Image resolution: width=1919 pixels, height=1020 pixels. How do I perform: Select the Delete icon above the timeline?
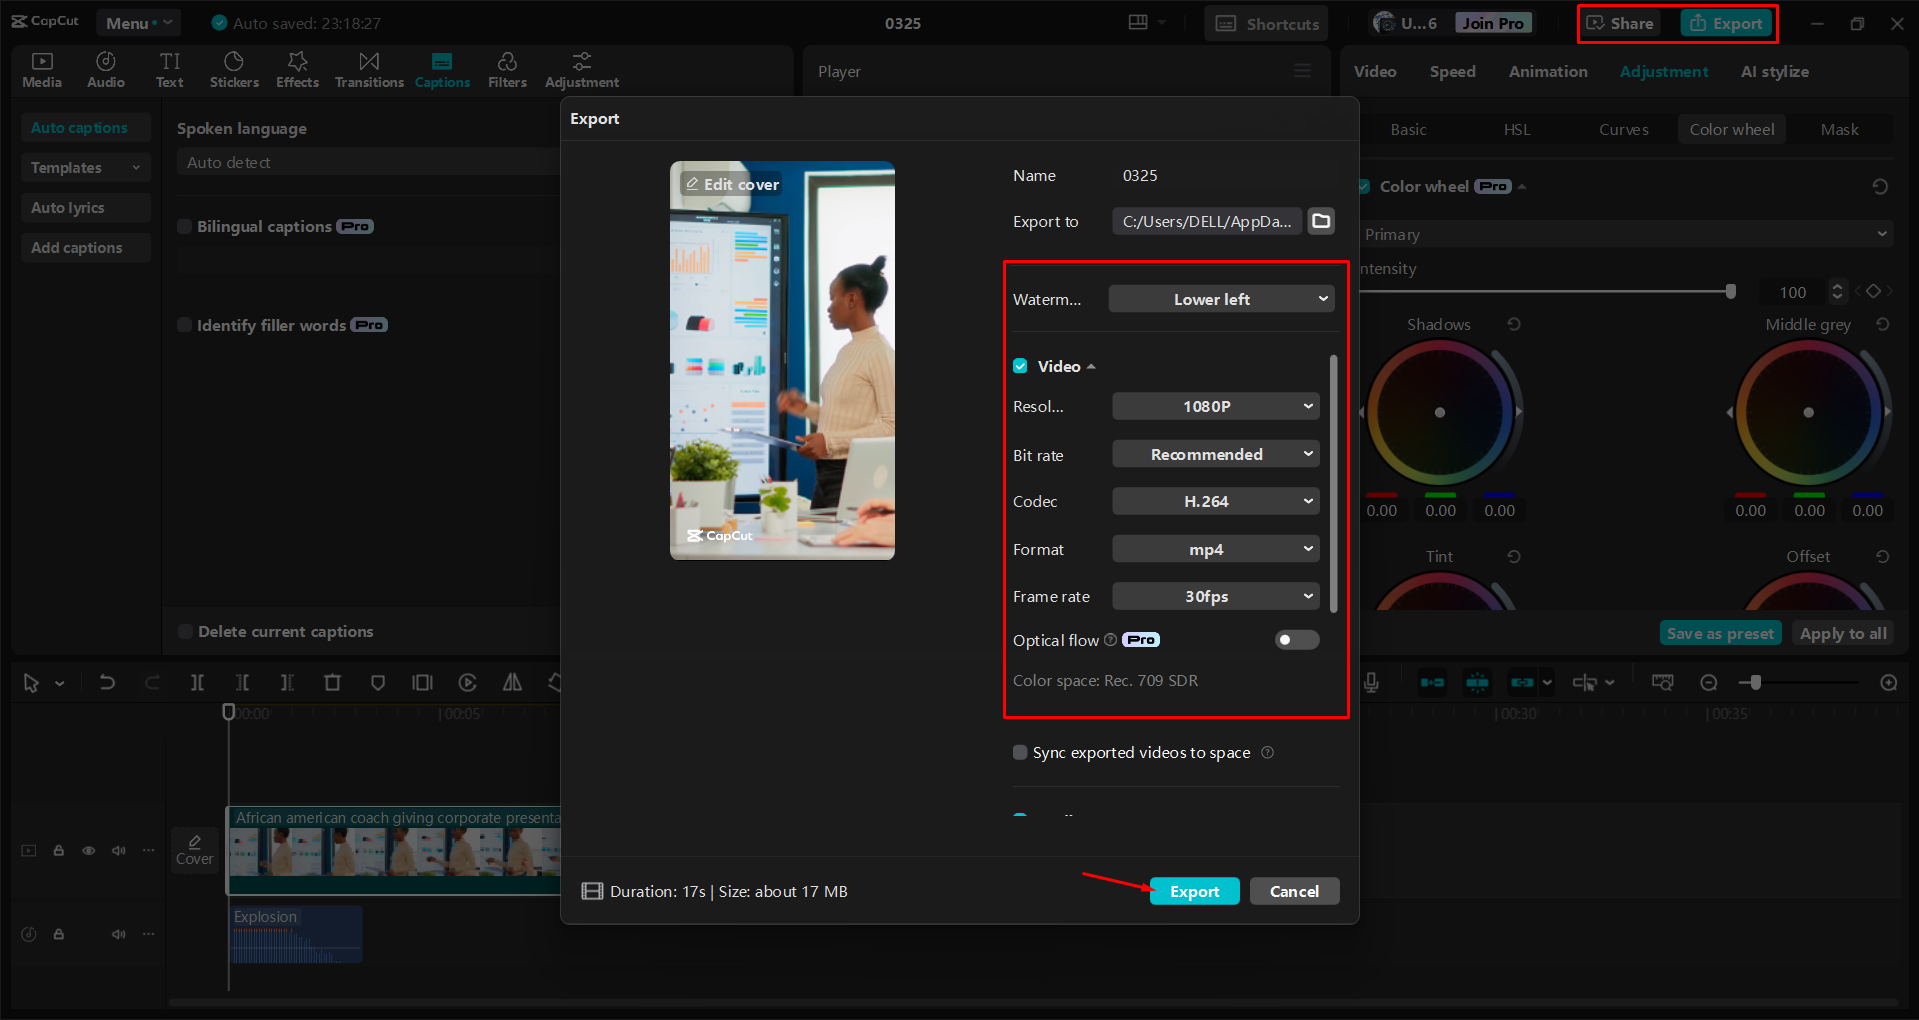click(x=333, y=682)
